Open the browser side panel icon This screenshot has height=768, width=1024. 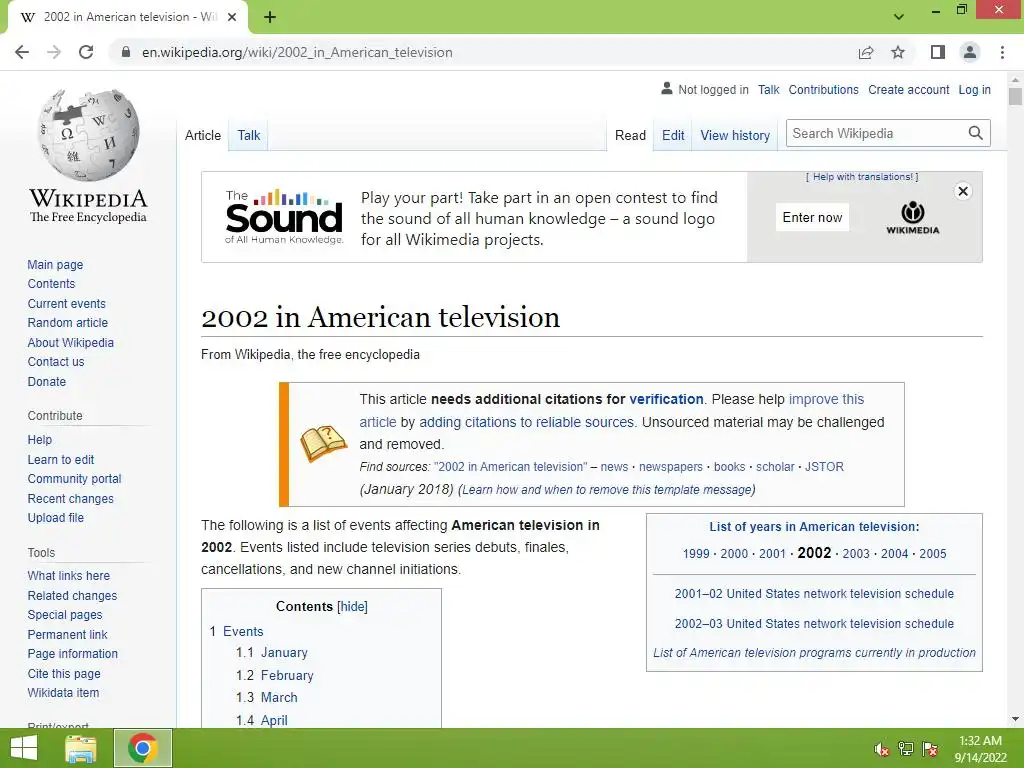tap(938, 52)
